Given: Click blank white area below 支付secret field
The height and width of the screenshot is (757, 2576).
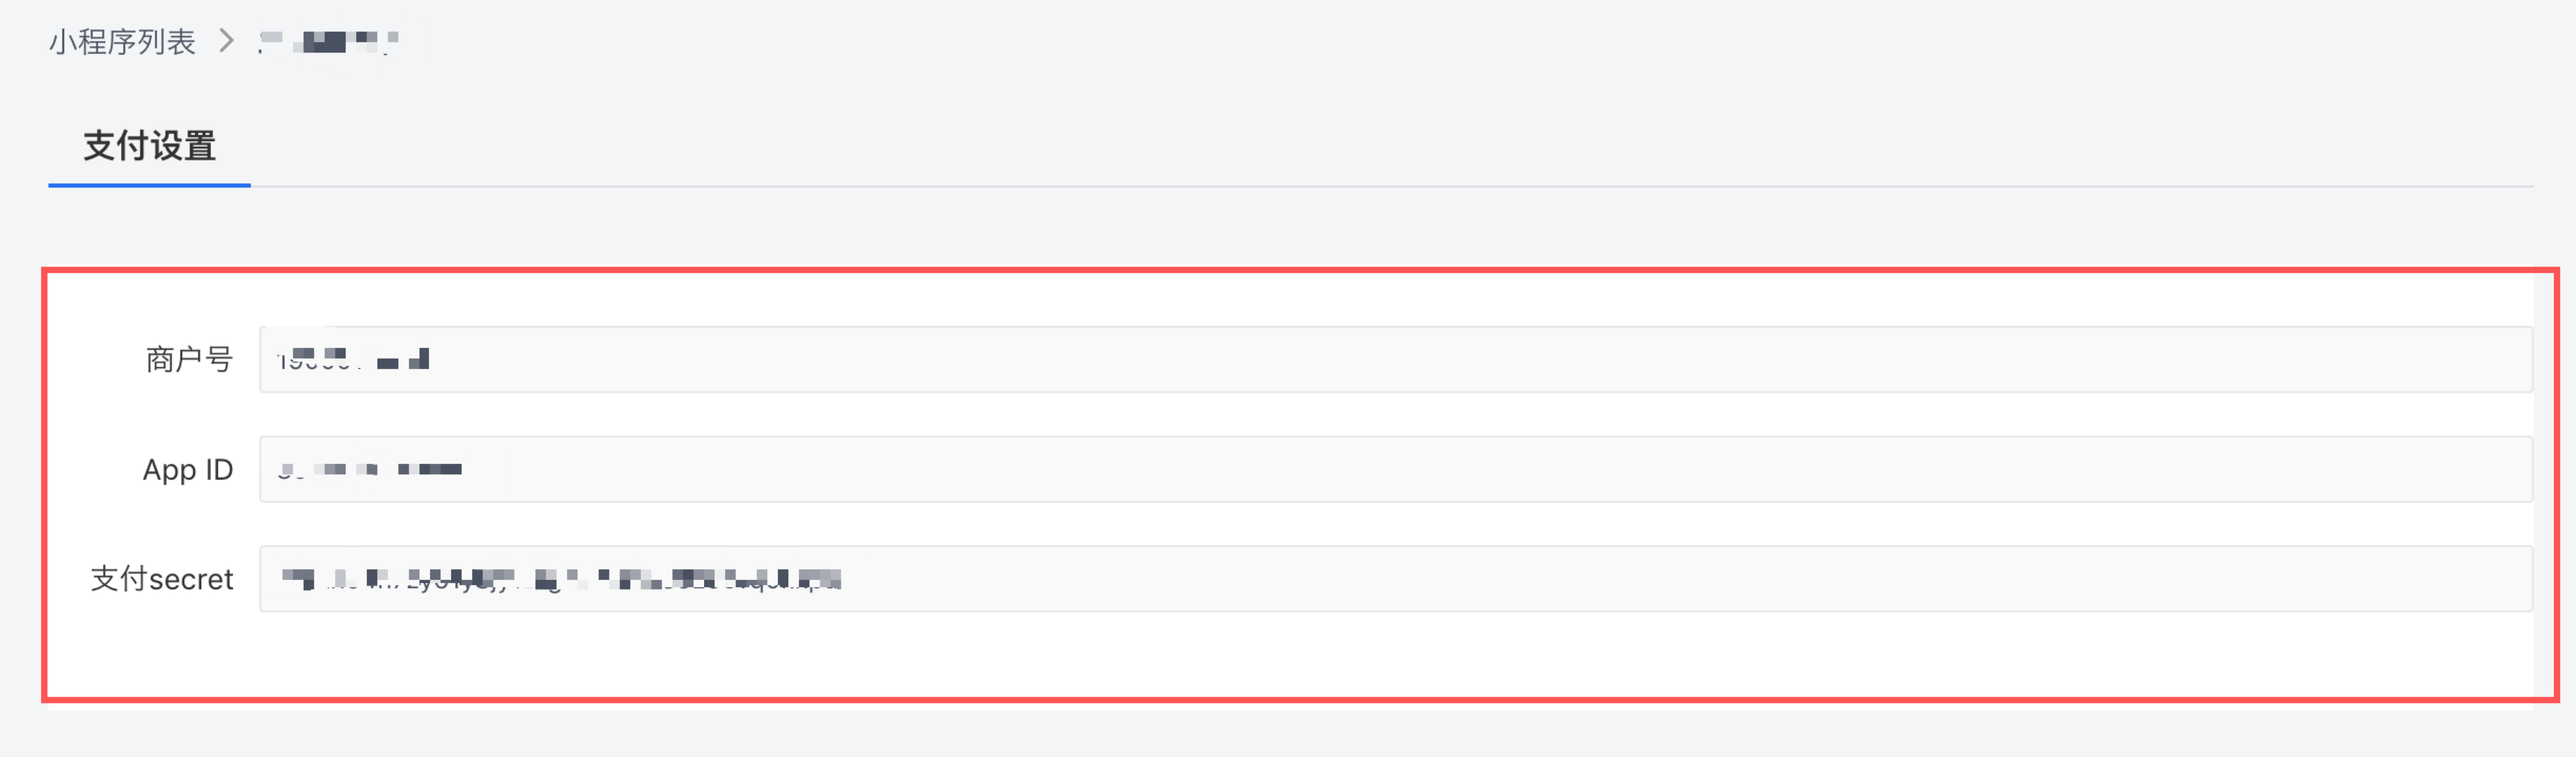Looking at the screenshot, I should pos(1290,655).
